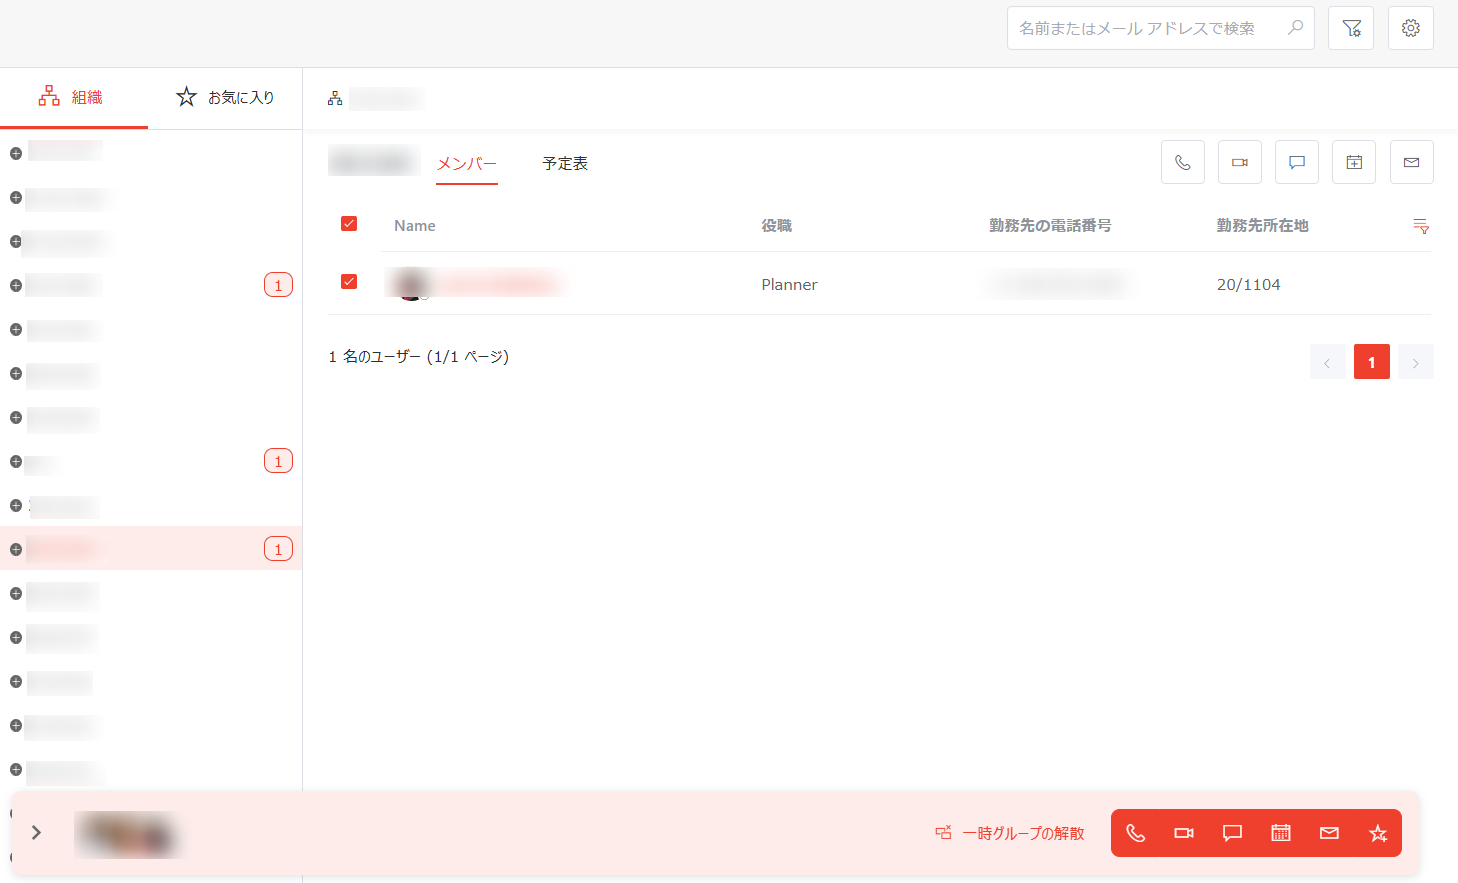Image resolution: width=1458 pixels, height=883 pixels.
Task: Send email with gray envelope icon
Action: (x=1412, y=162)
